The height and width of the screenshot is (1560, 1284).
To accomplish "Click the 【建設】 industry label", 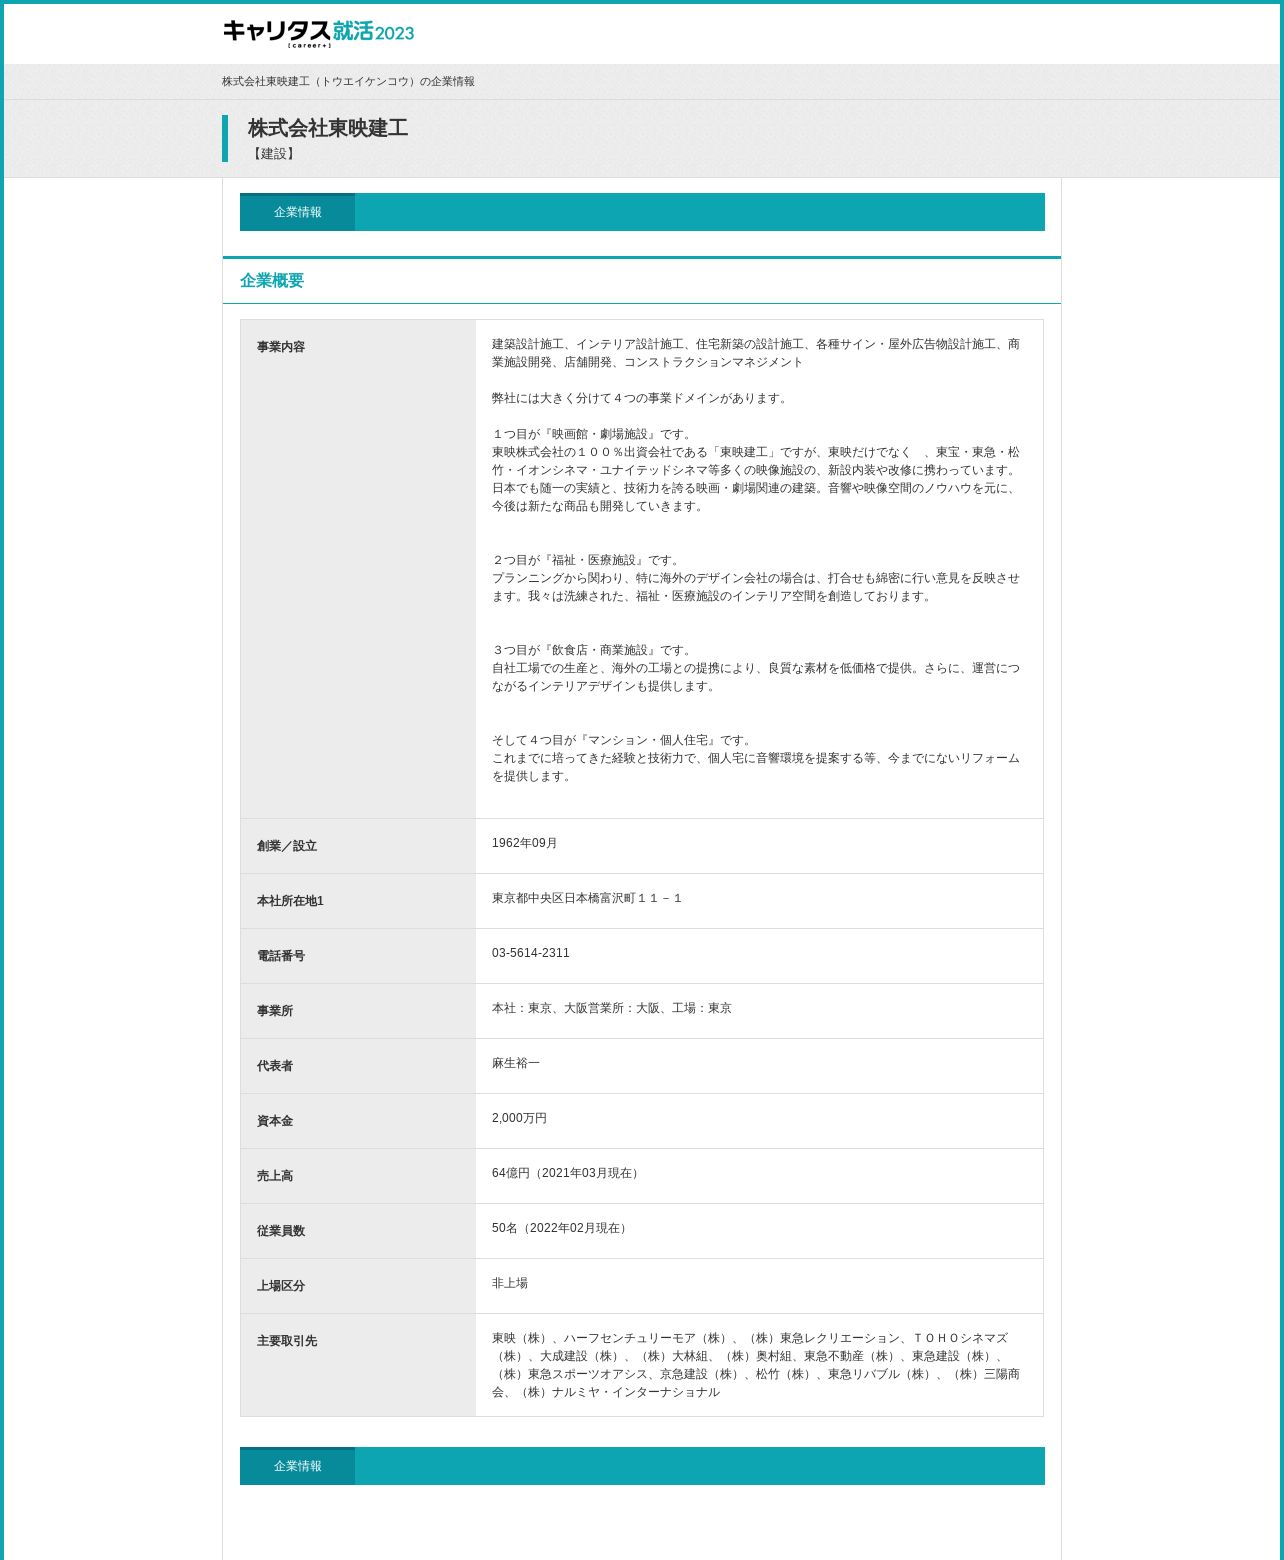I will click(273, 154).
